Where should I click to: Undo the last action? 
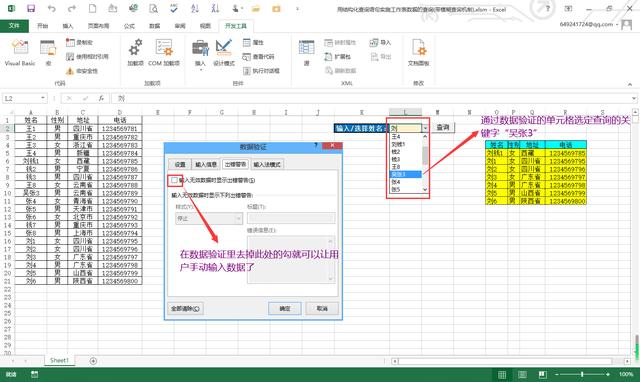[x=51, y=8]
